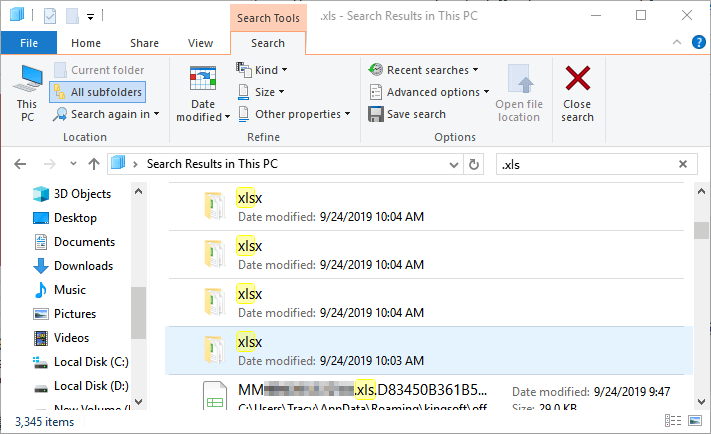Click the .xls search input field
Screen dimensions: 711x434
pyautogui.click(x=585, y=164)
